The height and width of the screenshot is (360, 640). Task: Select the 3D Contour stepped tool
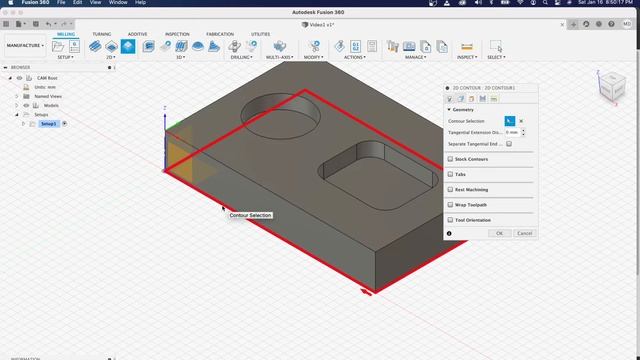pos(214,46)
